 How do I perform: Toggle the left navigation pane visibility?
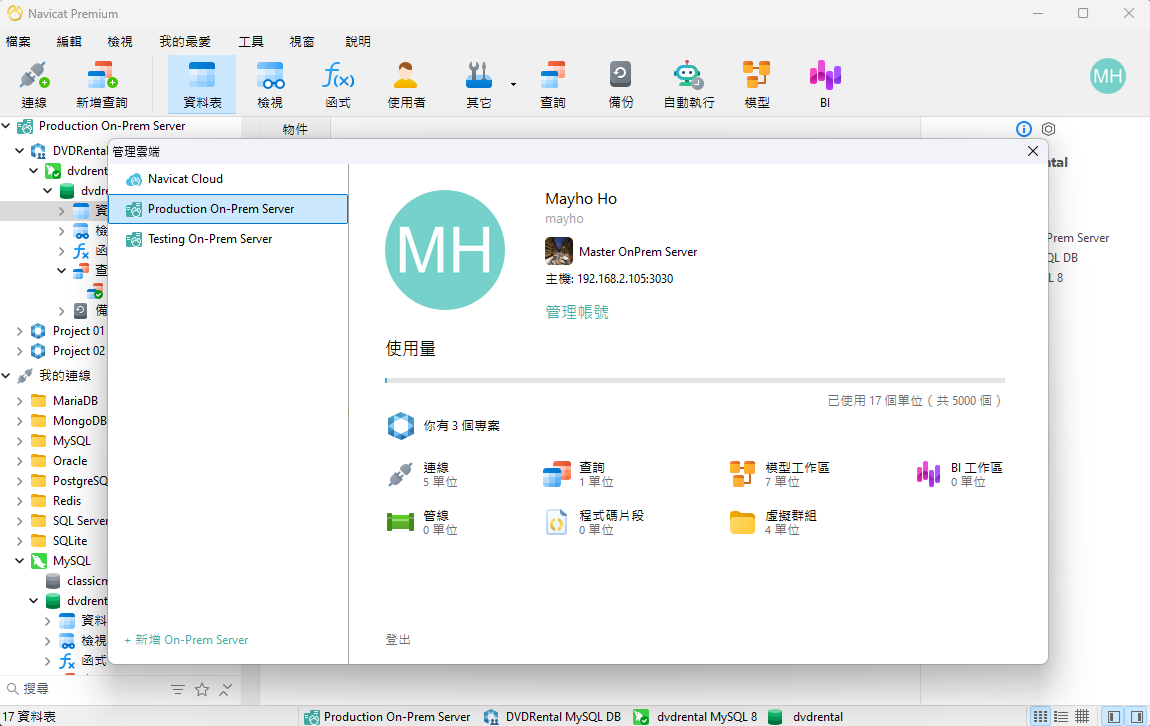pos(1112,715)
